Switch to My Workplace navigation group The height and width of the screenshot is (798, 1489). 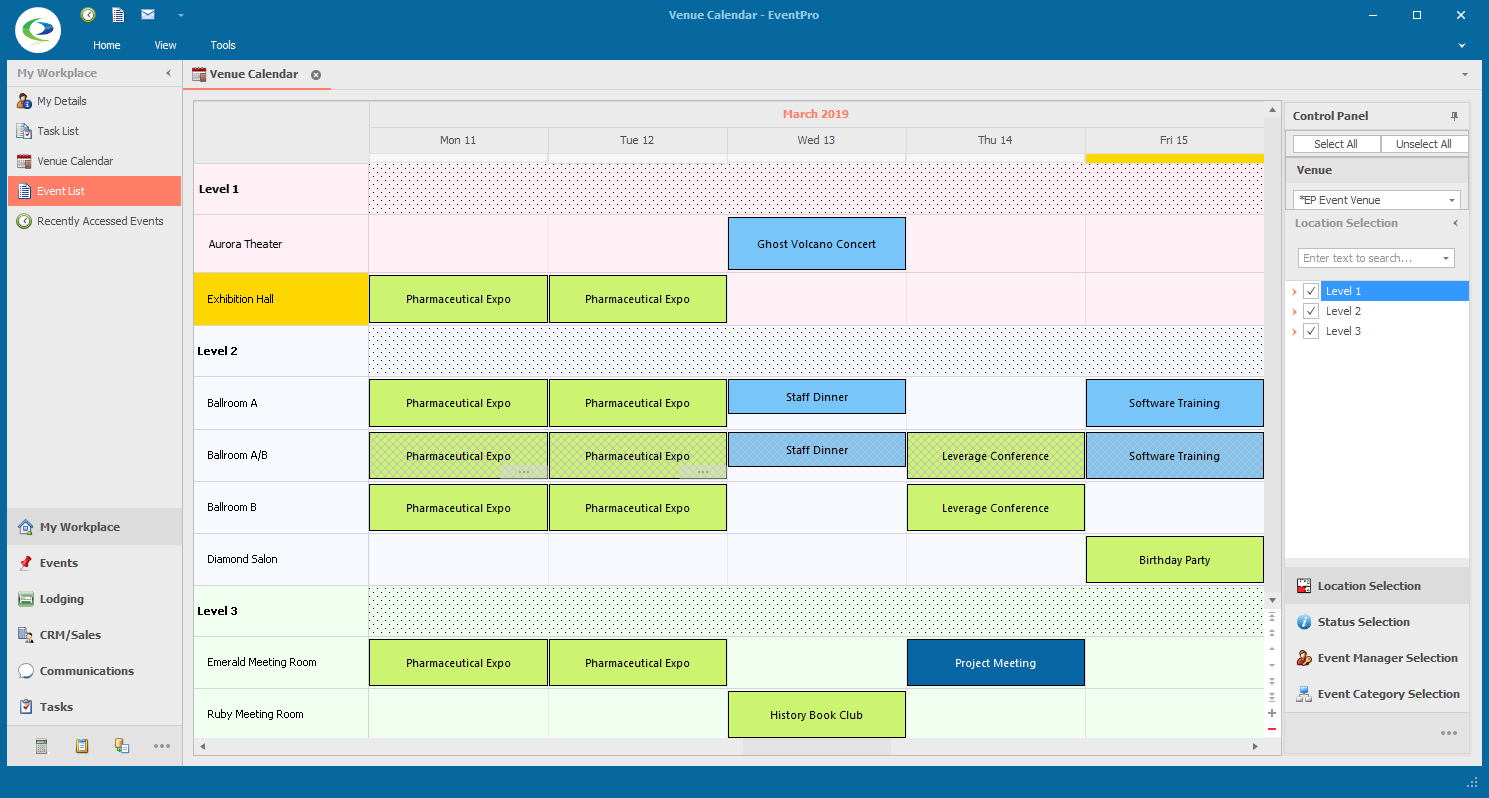tap(95, 527)
